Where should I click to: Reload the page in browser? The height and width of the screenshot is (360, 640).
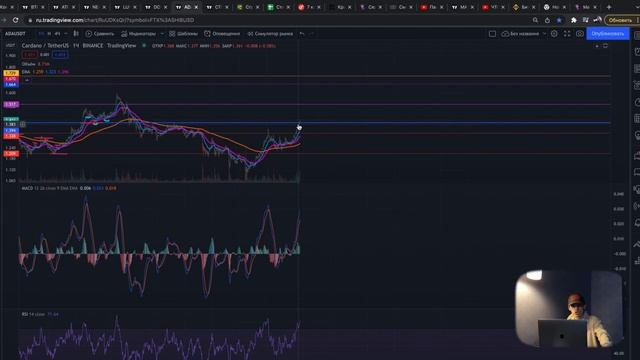click(x=15, y=20)
